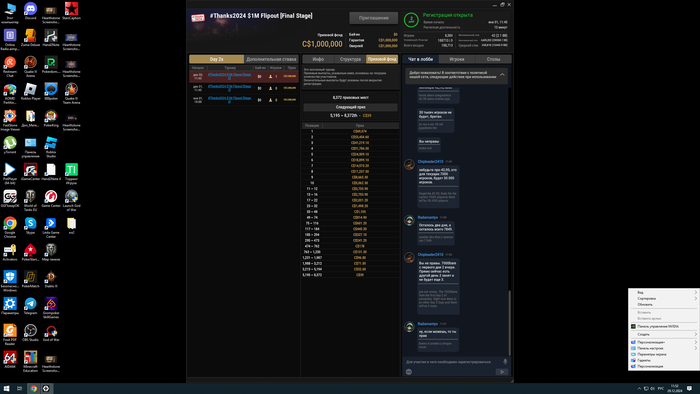
Task: Expand the Вид submenu
Action: click(x=664, y=292)
